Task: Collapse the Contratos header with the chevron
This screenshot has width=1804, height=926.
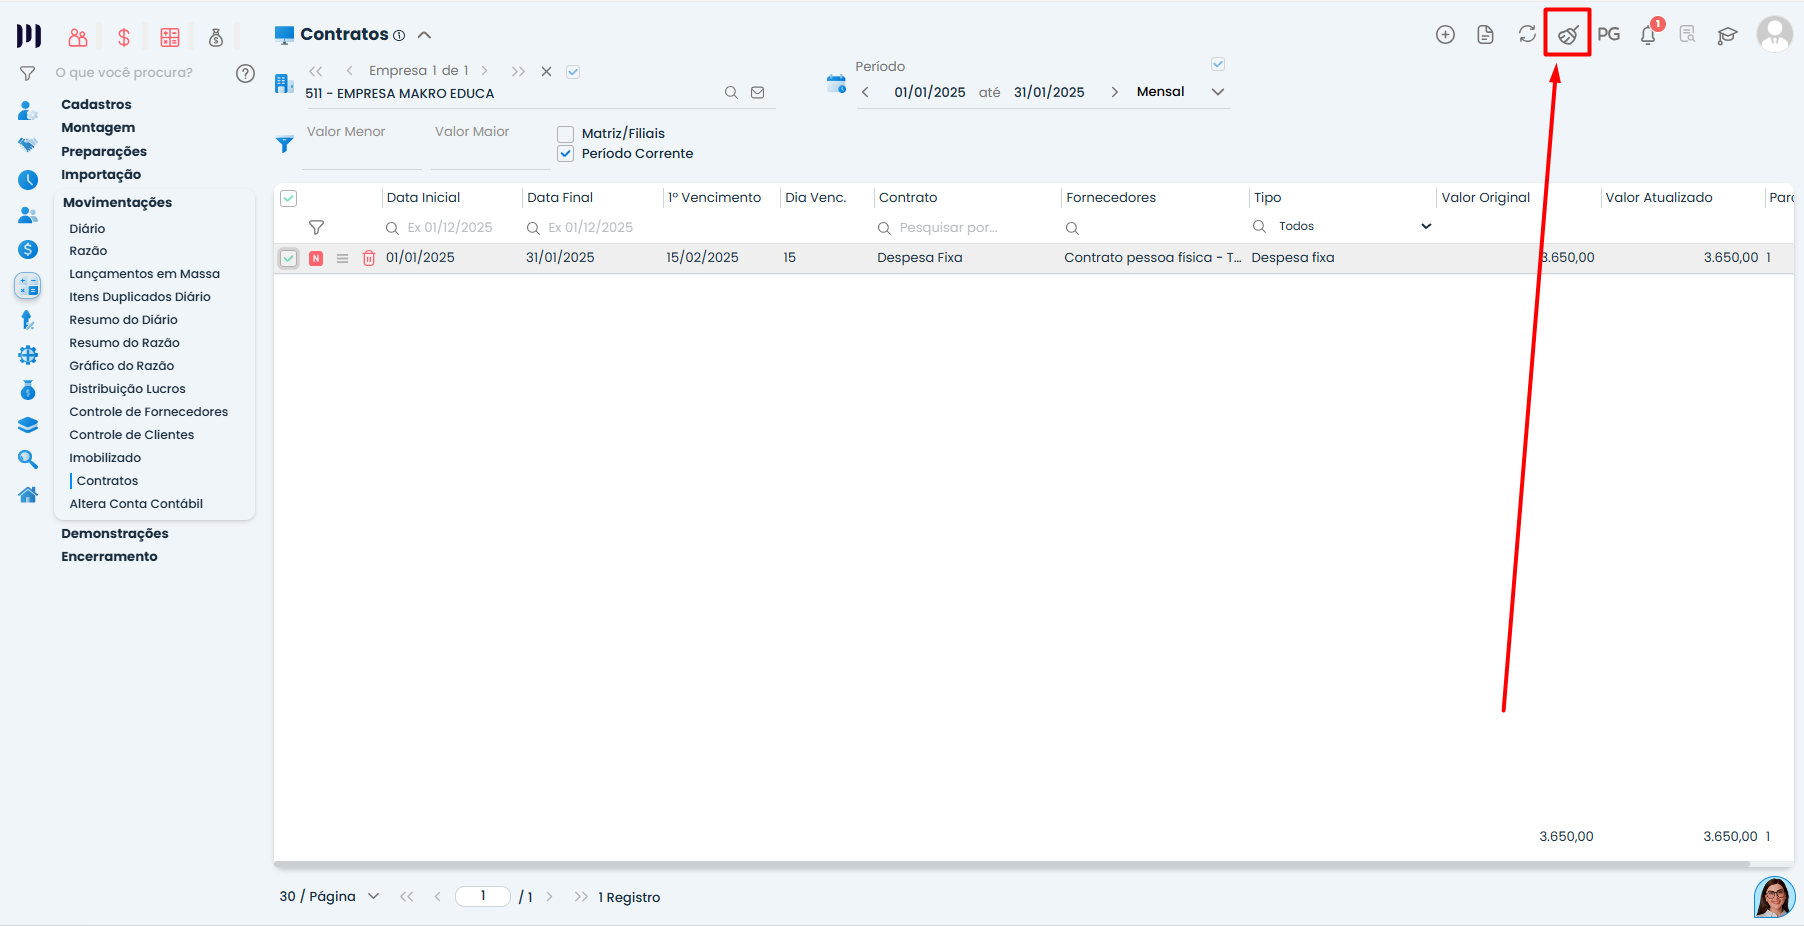Action: (x=424, y=33)
